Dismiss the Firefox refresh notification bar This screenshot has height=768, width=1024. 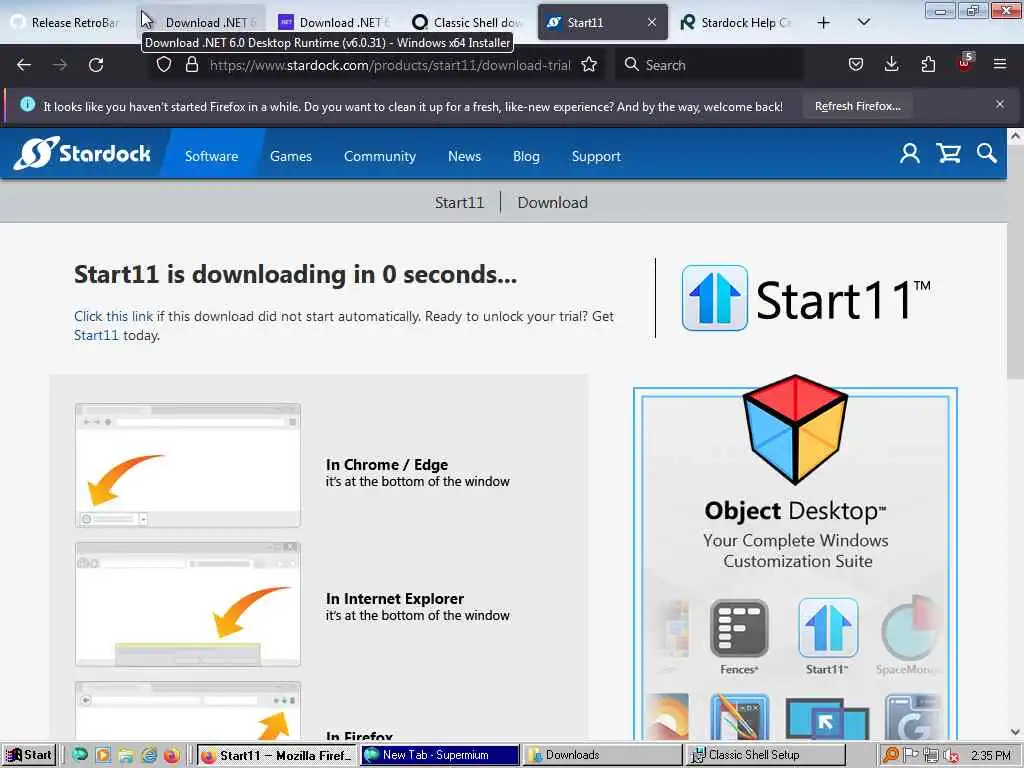(1000, 104)
